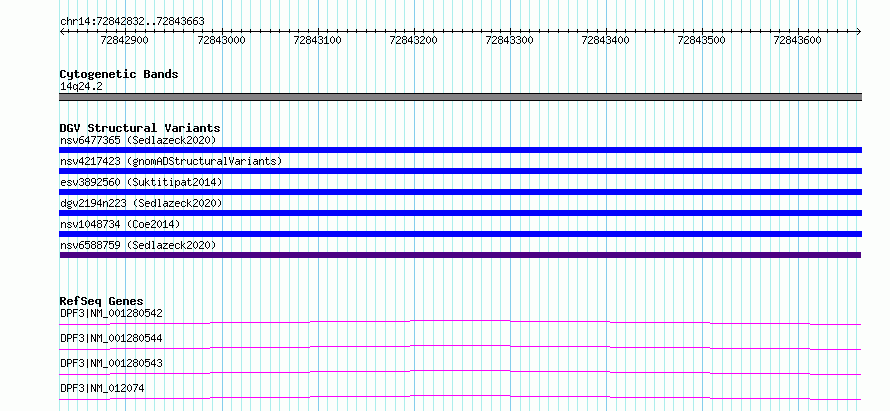Open transcript DPF3|NM_001280542 label
890x411 pixels.
[111, 313]
